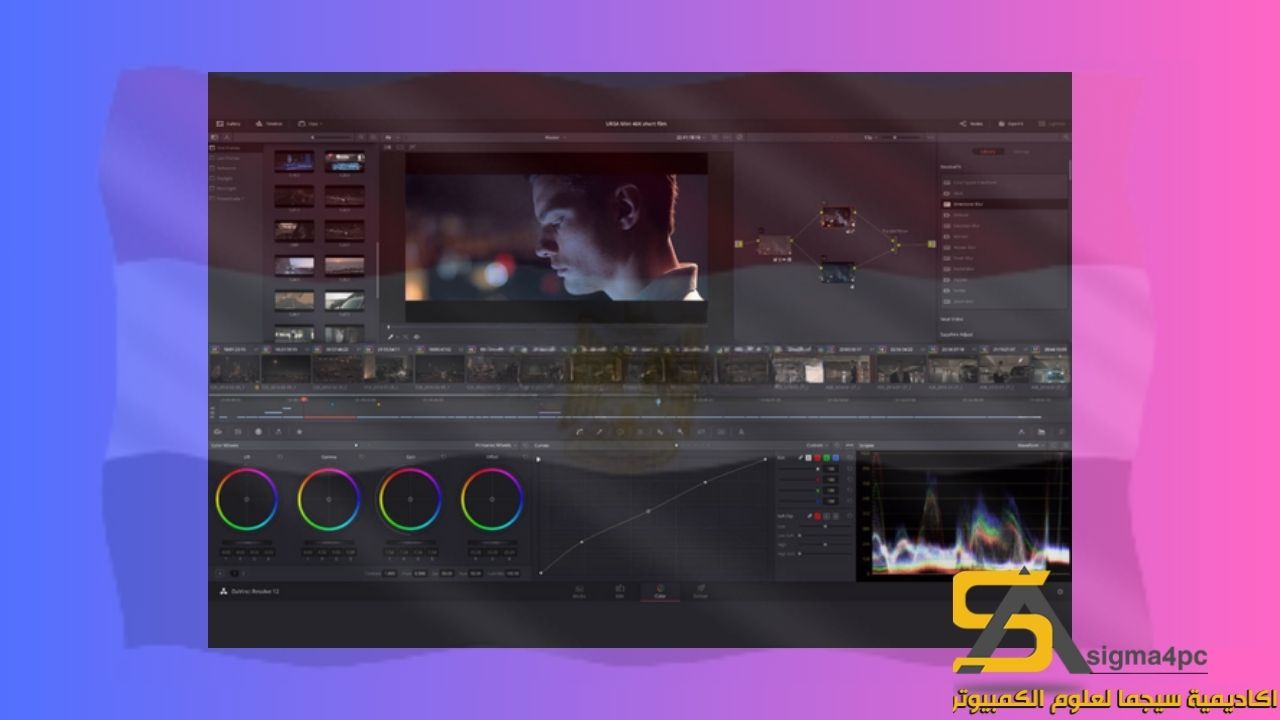Click the Gain color wheel
The image size is (1280, 720).
coord(410,499)
